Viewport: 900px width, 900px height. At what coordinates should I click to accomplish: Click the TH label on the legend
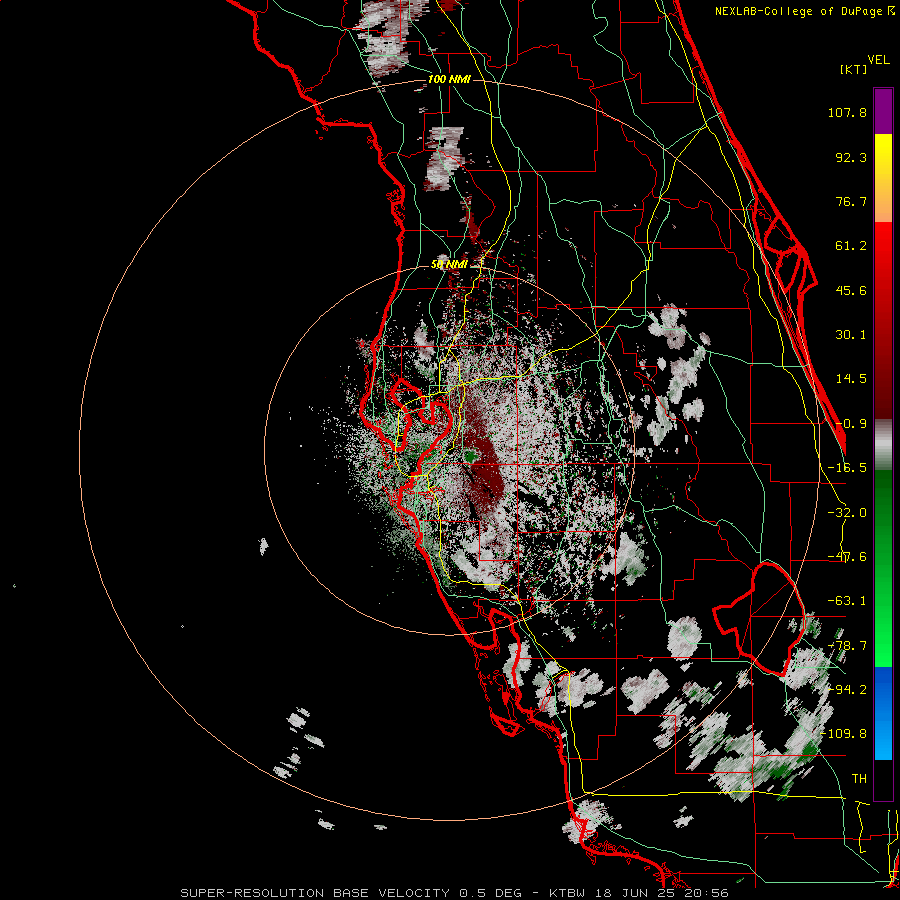pyautogui.click(x=859, y=779)
